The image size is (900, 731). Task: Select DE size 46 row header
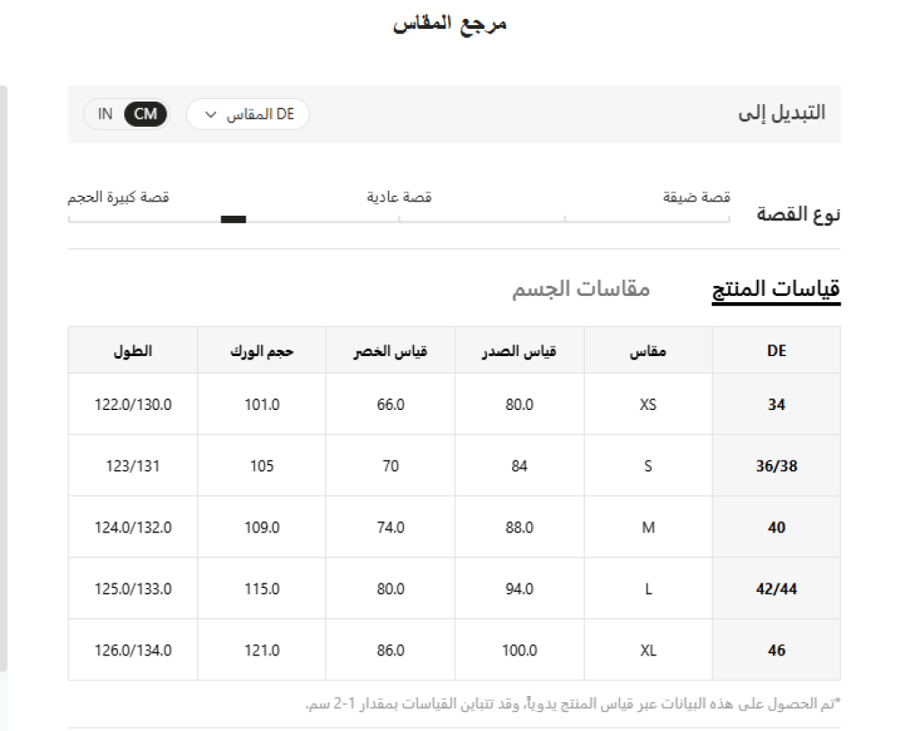tap(776, 650)
